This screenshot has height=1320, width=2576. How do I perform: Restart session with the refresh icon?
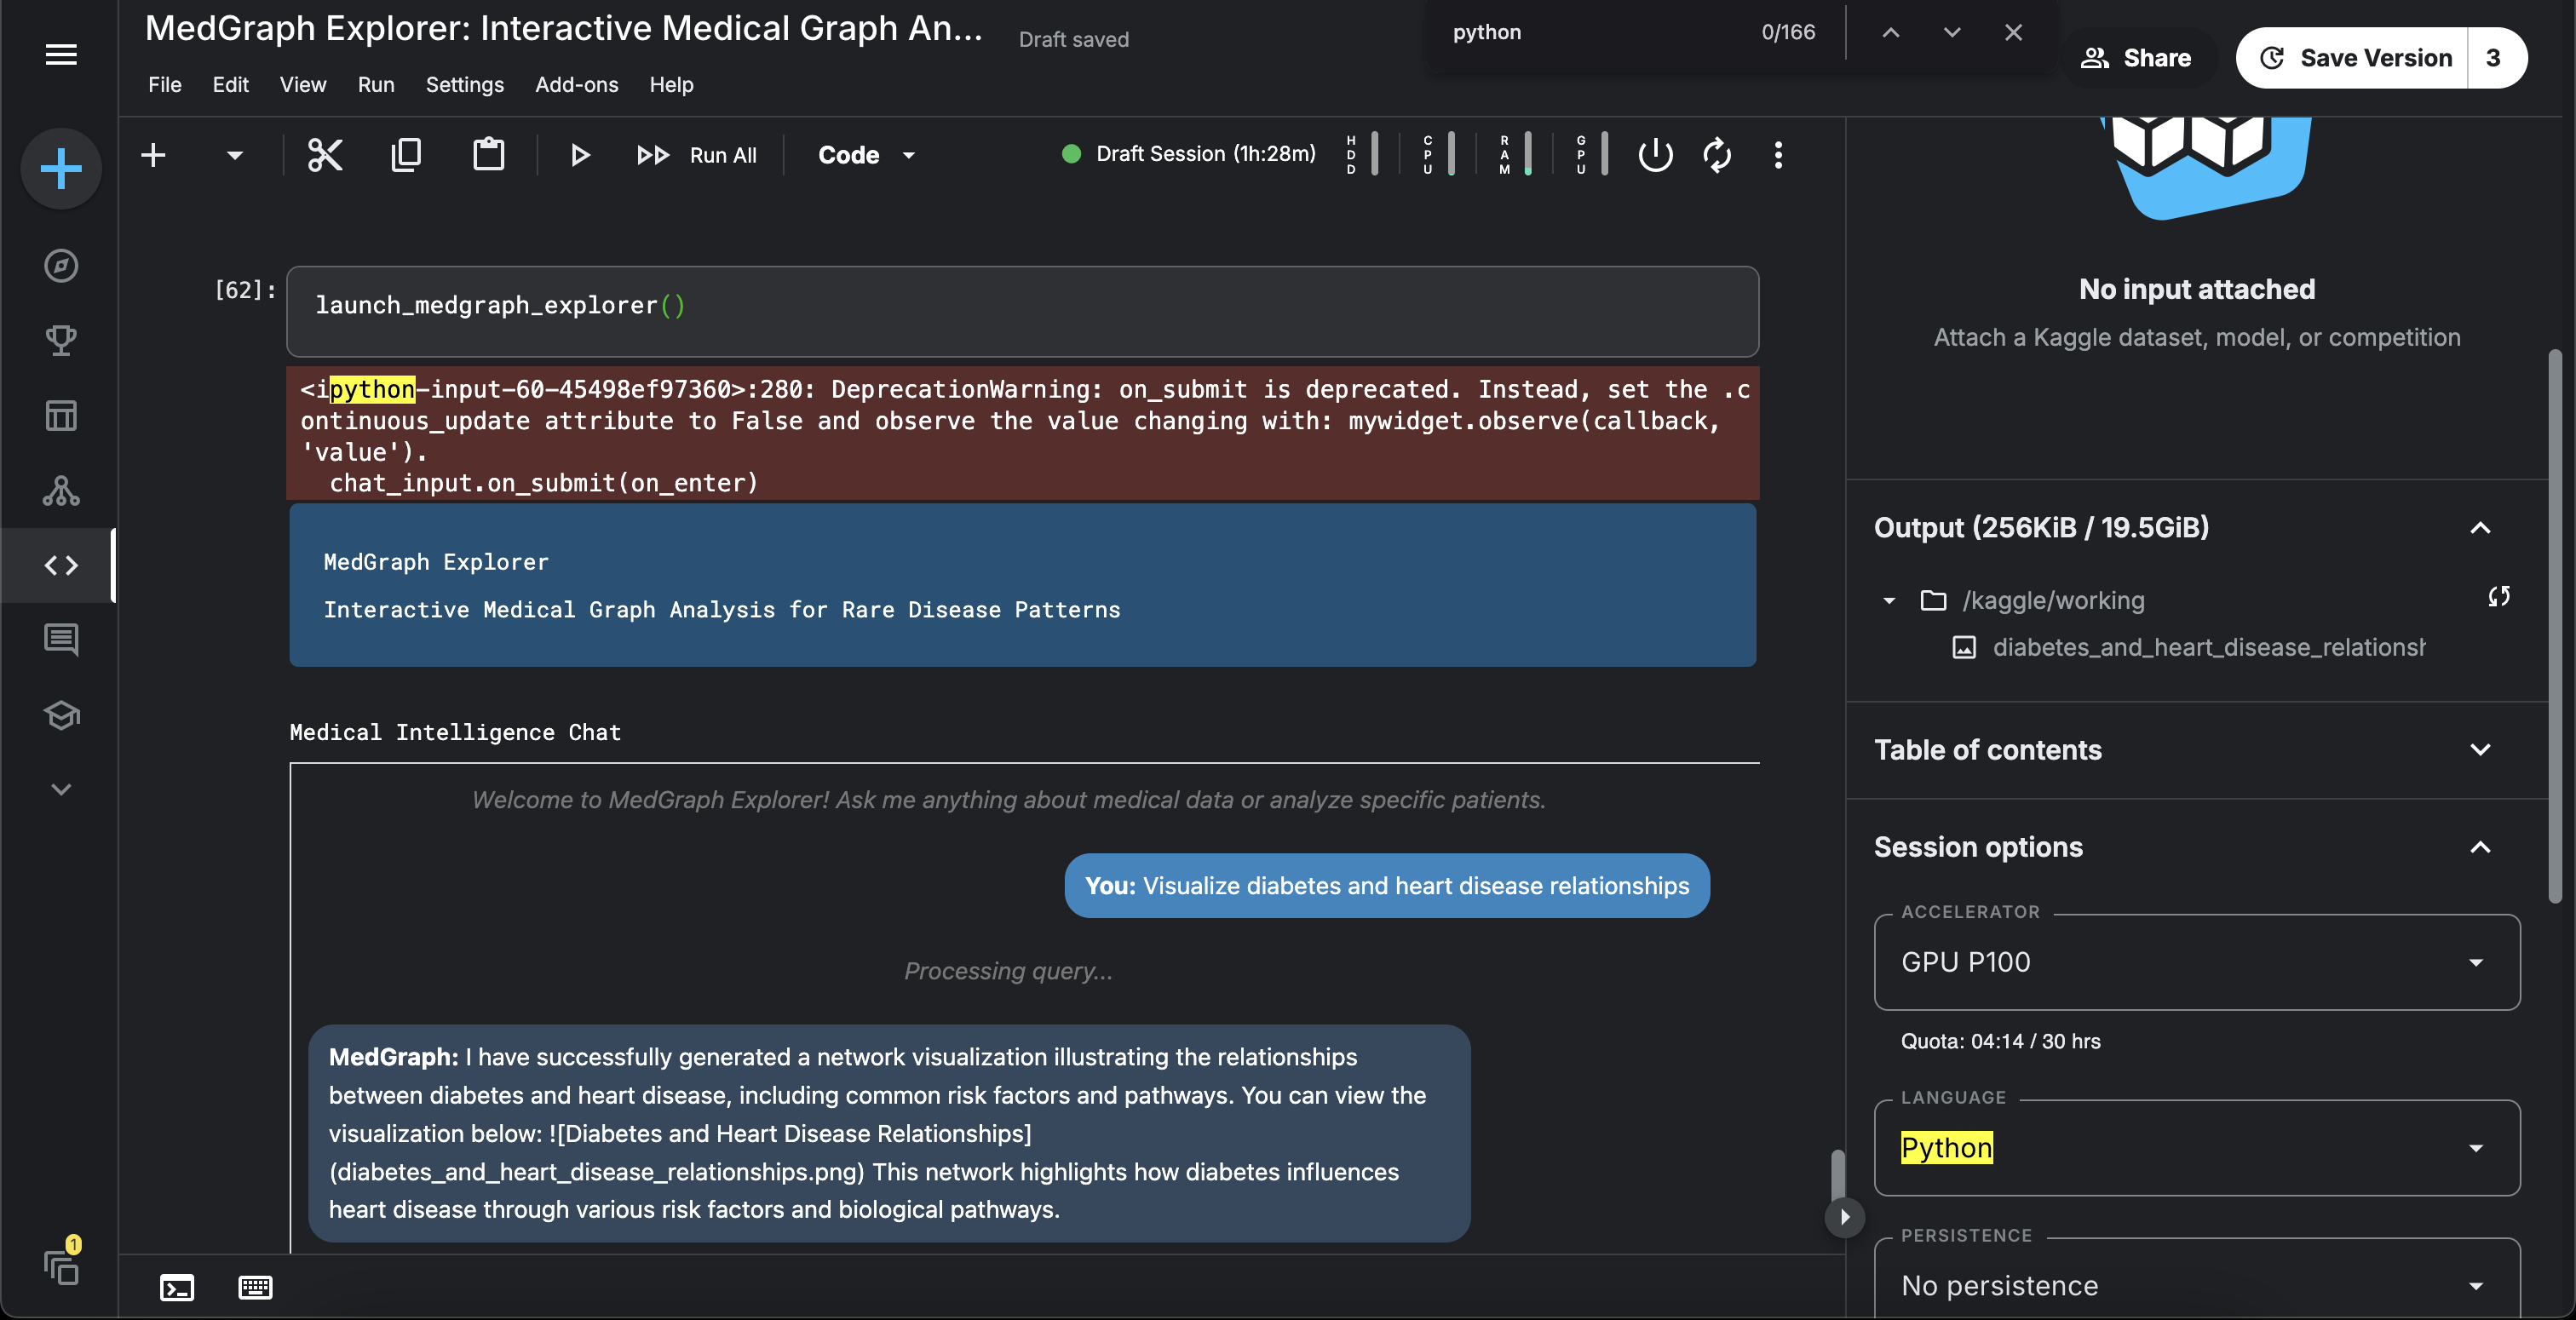[1717, 155]
